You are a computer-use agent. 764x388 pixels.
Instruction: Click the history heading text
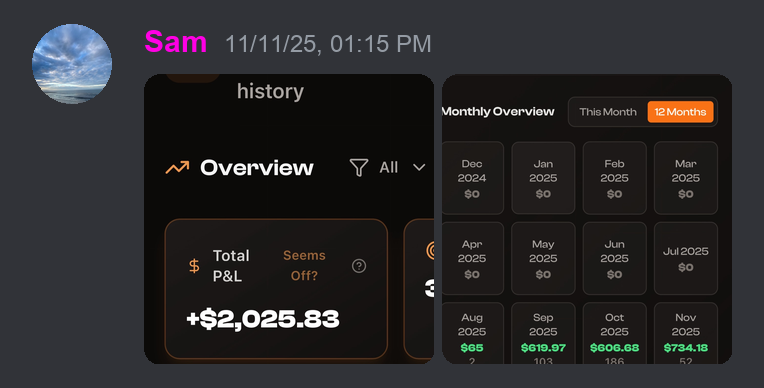point(270,91)
